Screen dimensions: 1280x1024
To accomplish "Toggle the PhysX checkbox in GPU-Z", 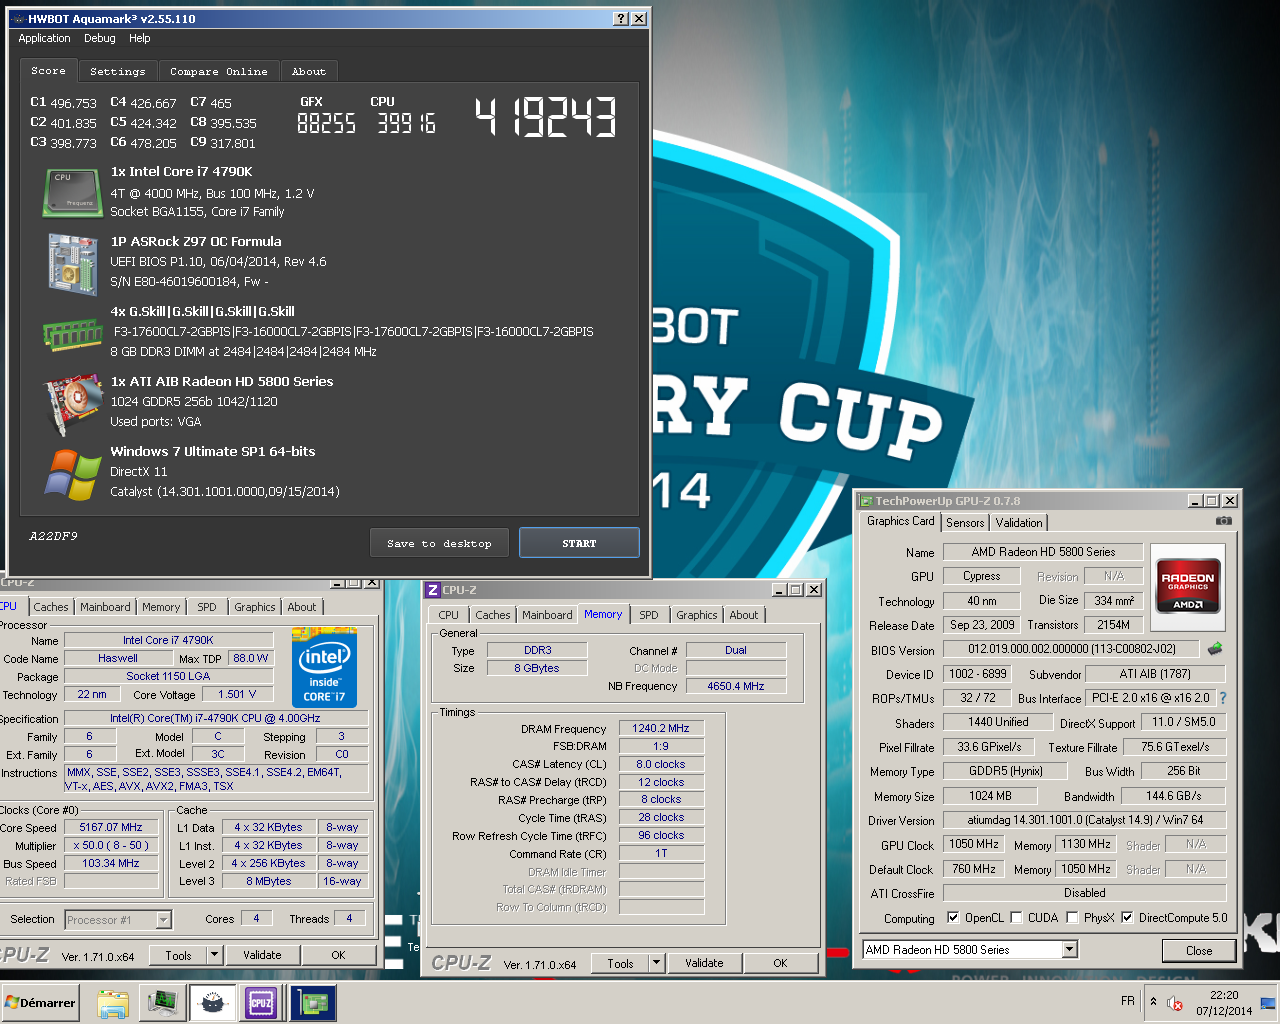I will tap(1072, 917).
